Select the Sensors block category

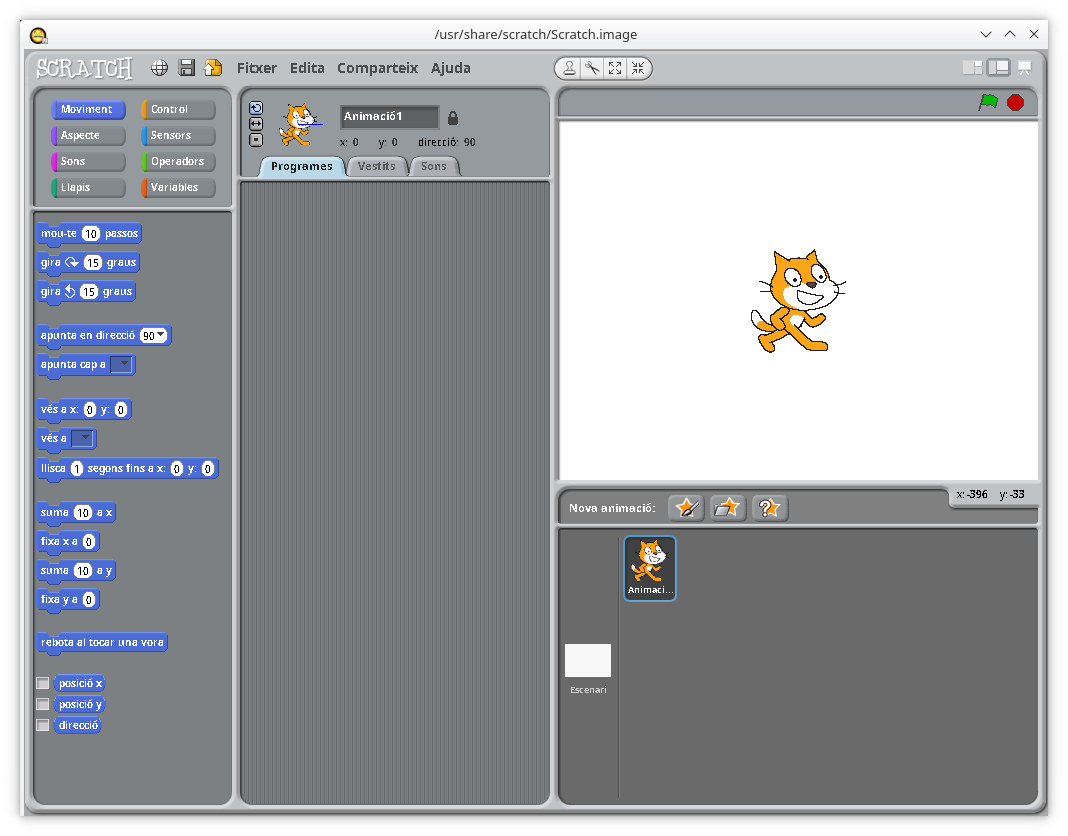tap(178, 135)
